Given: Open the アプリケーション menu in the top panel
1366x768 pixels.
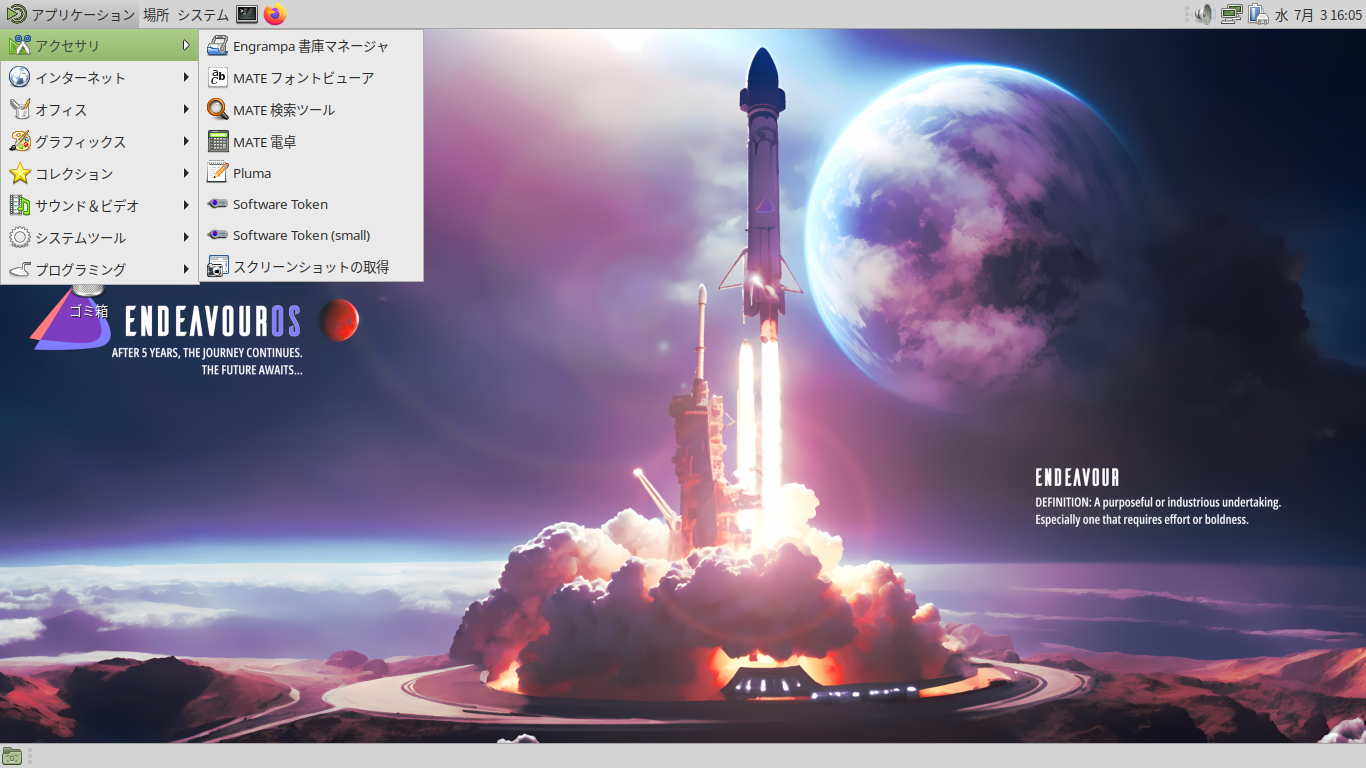Looking at the screenshot, I should (x=70, y=15).
